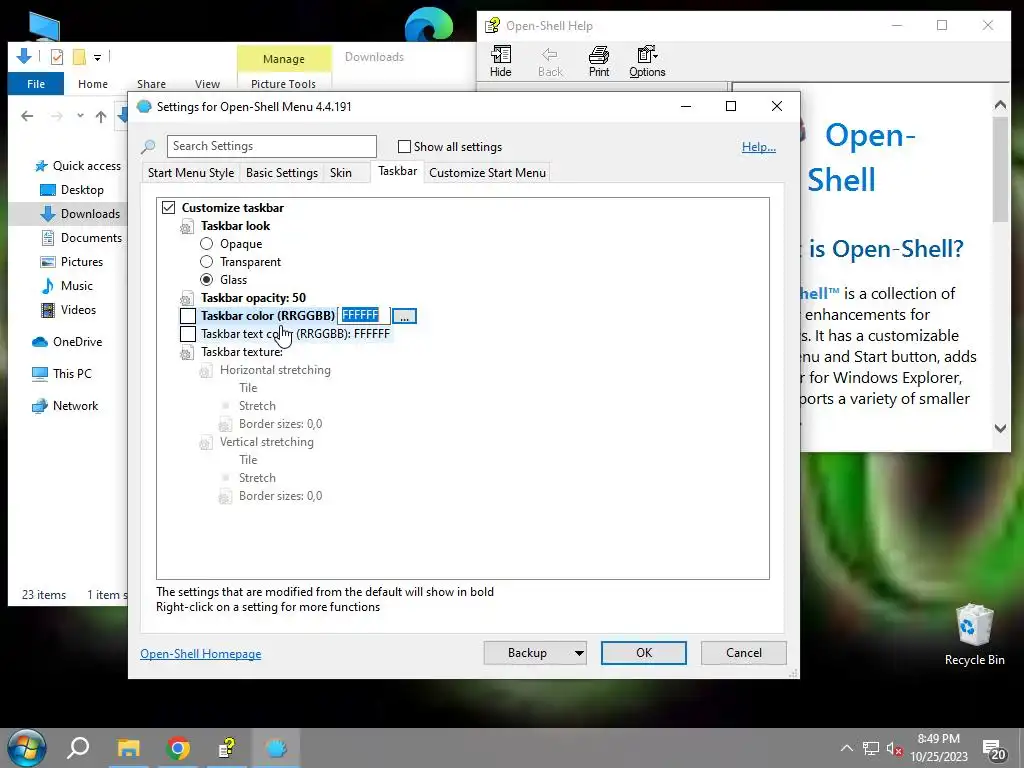Enable the Taskbar color checkbox
Screen dimensions: 1024x768
(x=188, y=315)
